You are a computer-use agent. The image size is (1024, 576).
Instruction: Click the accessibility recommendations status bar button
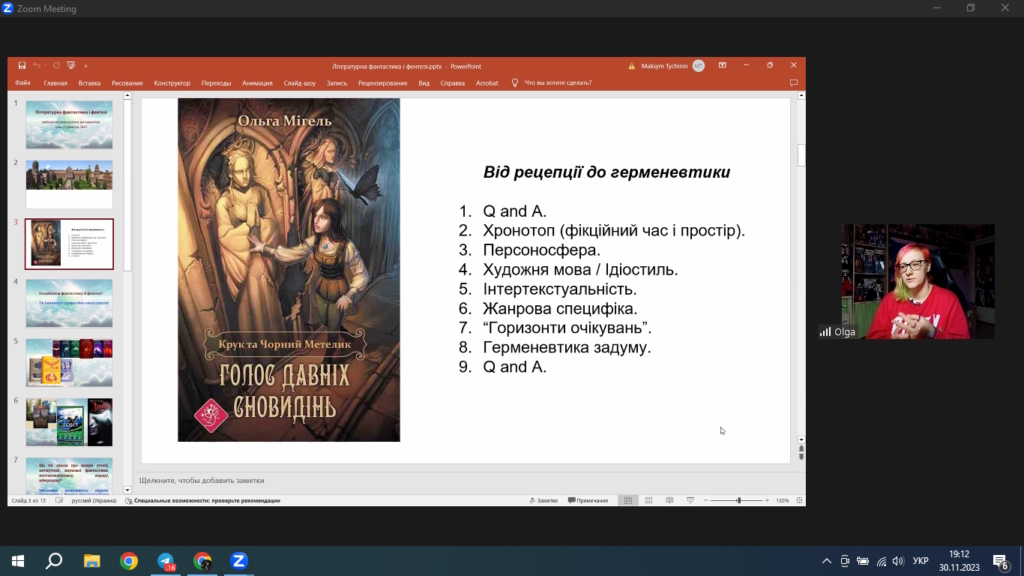pyautogui.click(x=202, y=500)
